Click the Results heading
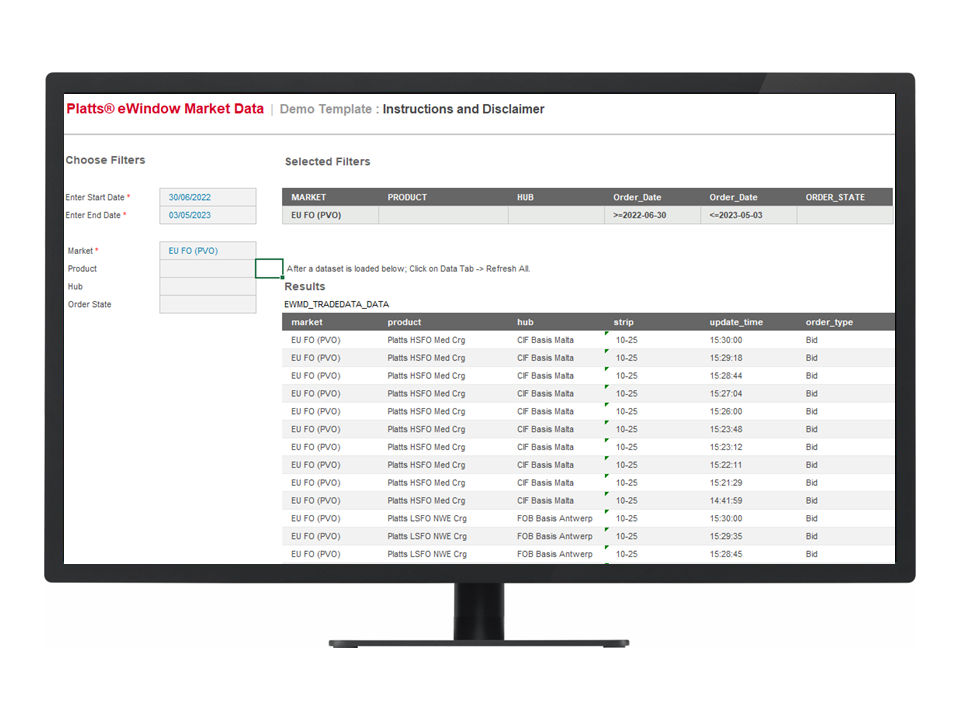This screenshot has width=960, height=720. point(305,287)
